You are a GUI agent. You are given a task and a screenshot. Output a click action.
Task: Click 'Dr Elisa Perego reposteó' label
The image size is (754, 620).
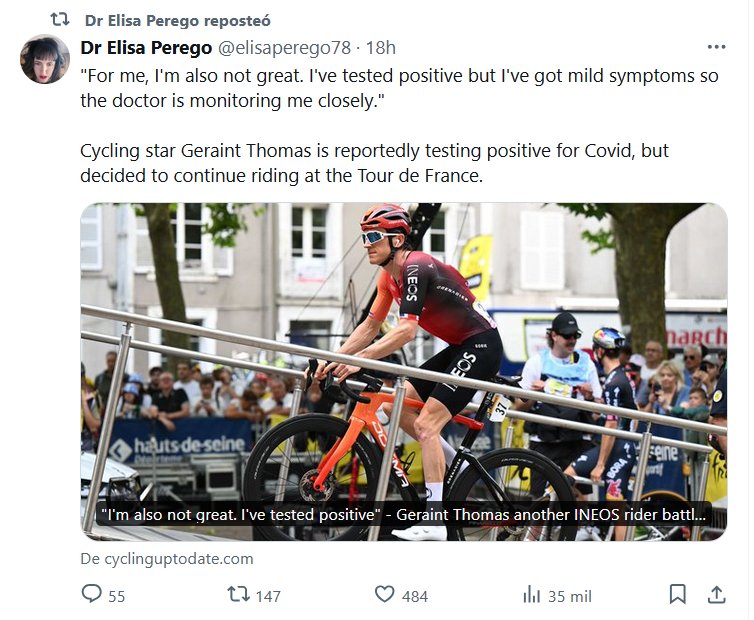click(x=177, y=20)
